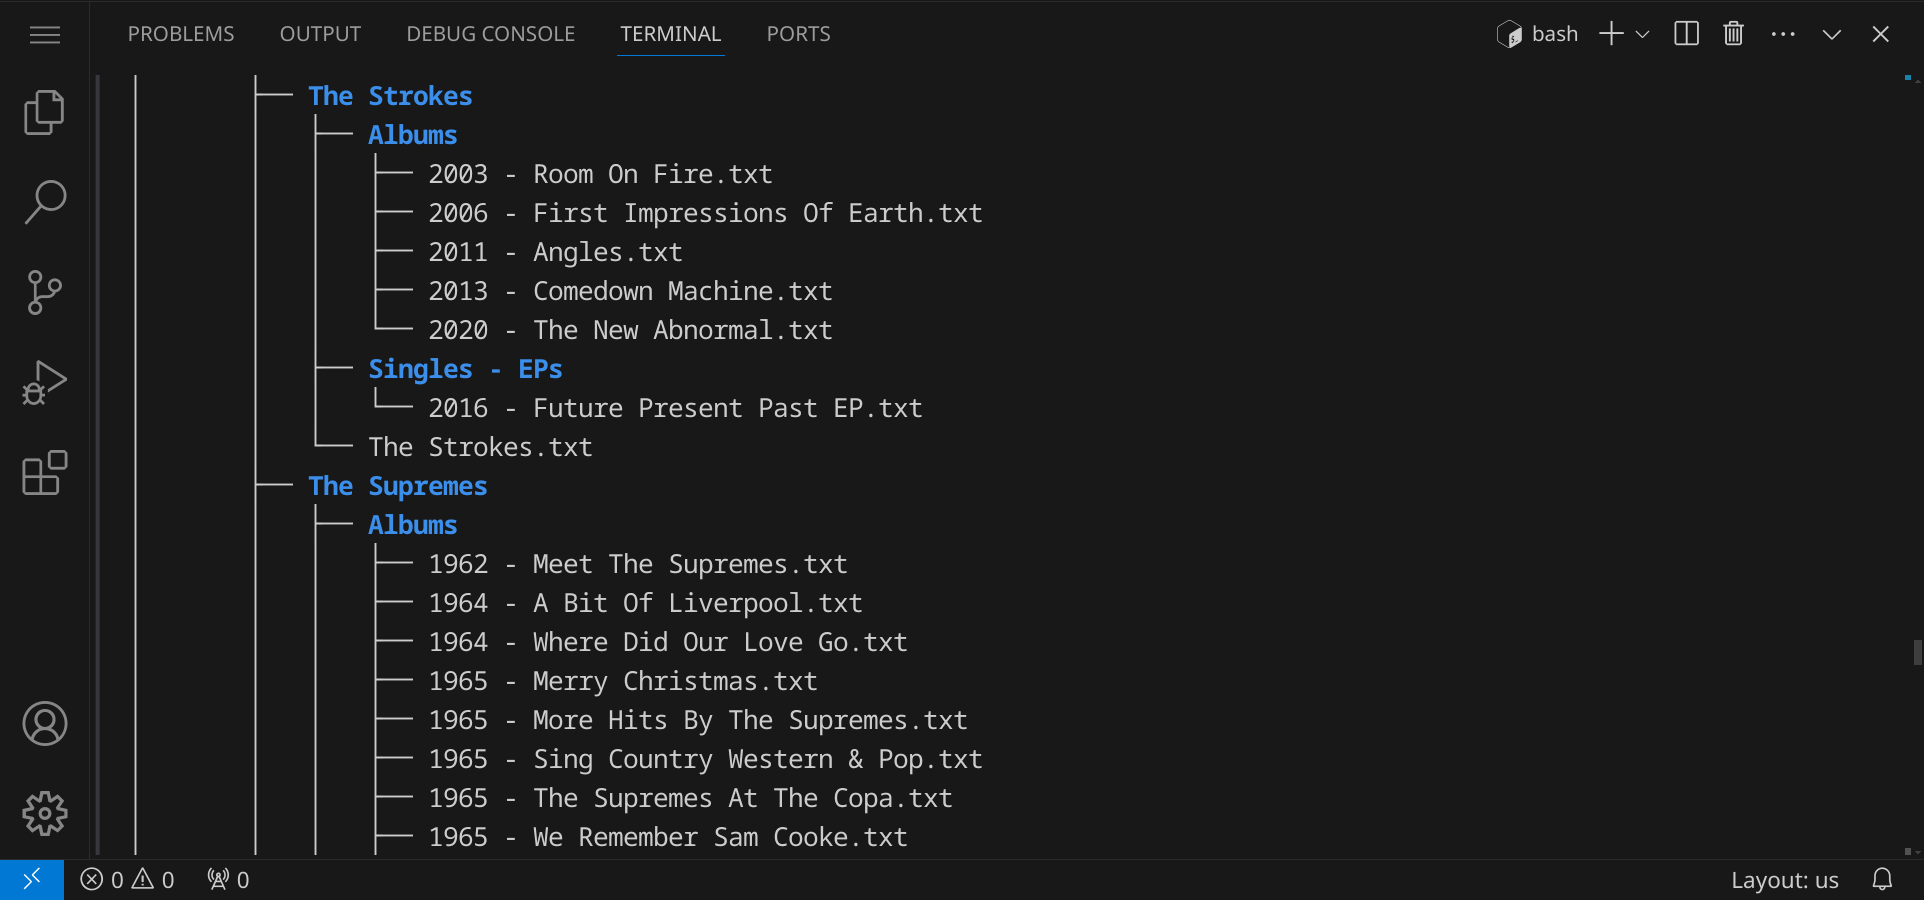Open the Search view icon
Screen dimensions: 1924x900
[44, 202]
